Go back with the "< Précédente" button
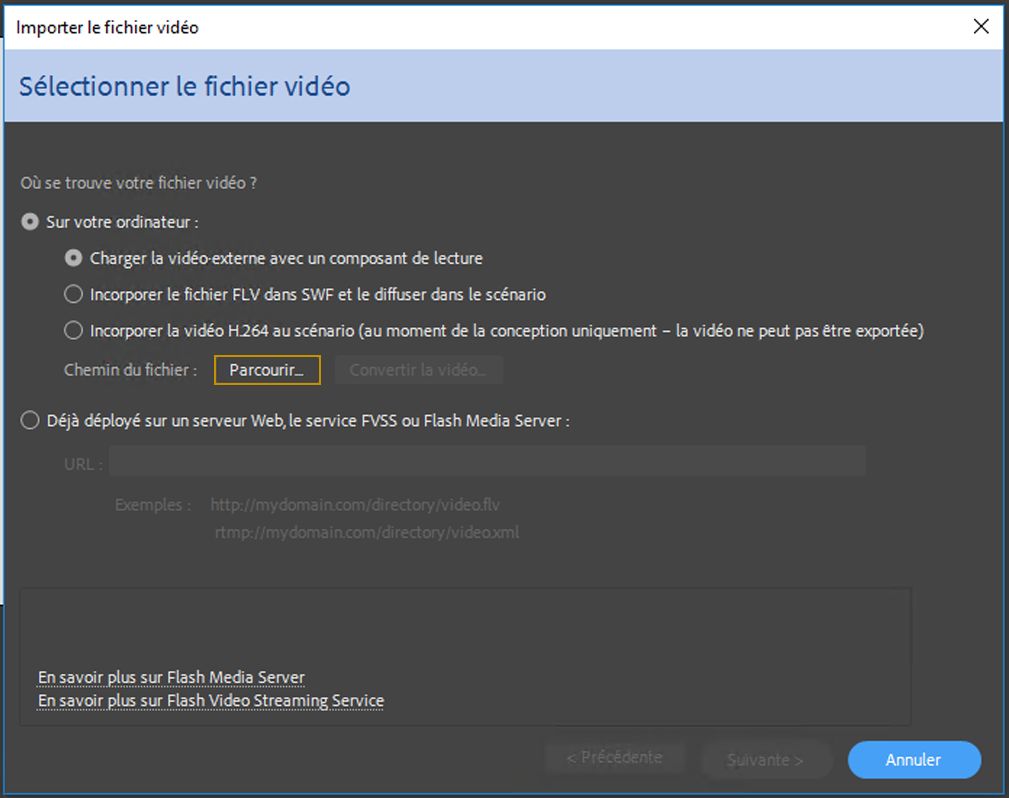 [x=614, y=758]
